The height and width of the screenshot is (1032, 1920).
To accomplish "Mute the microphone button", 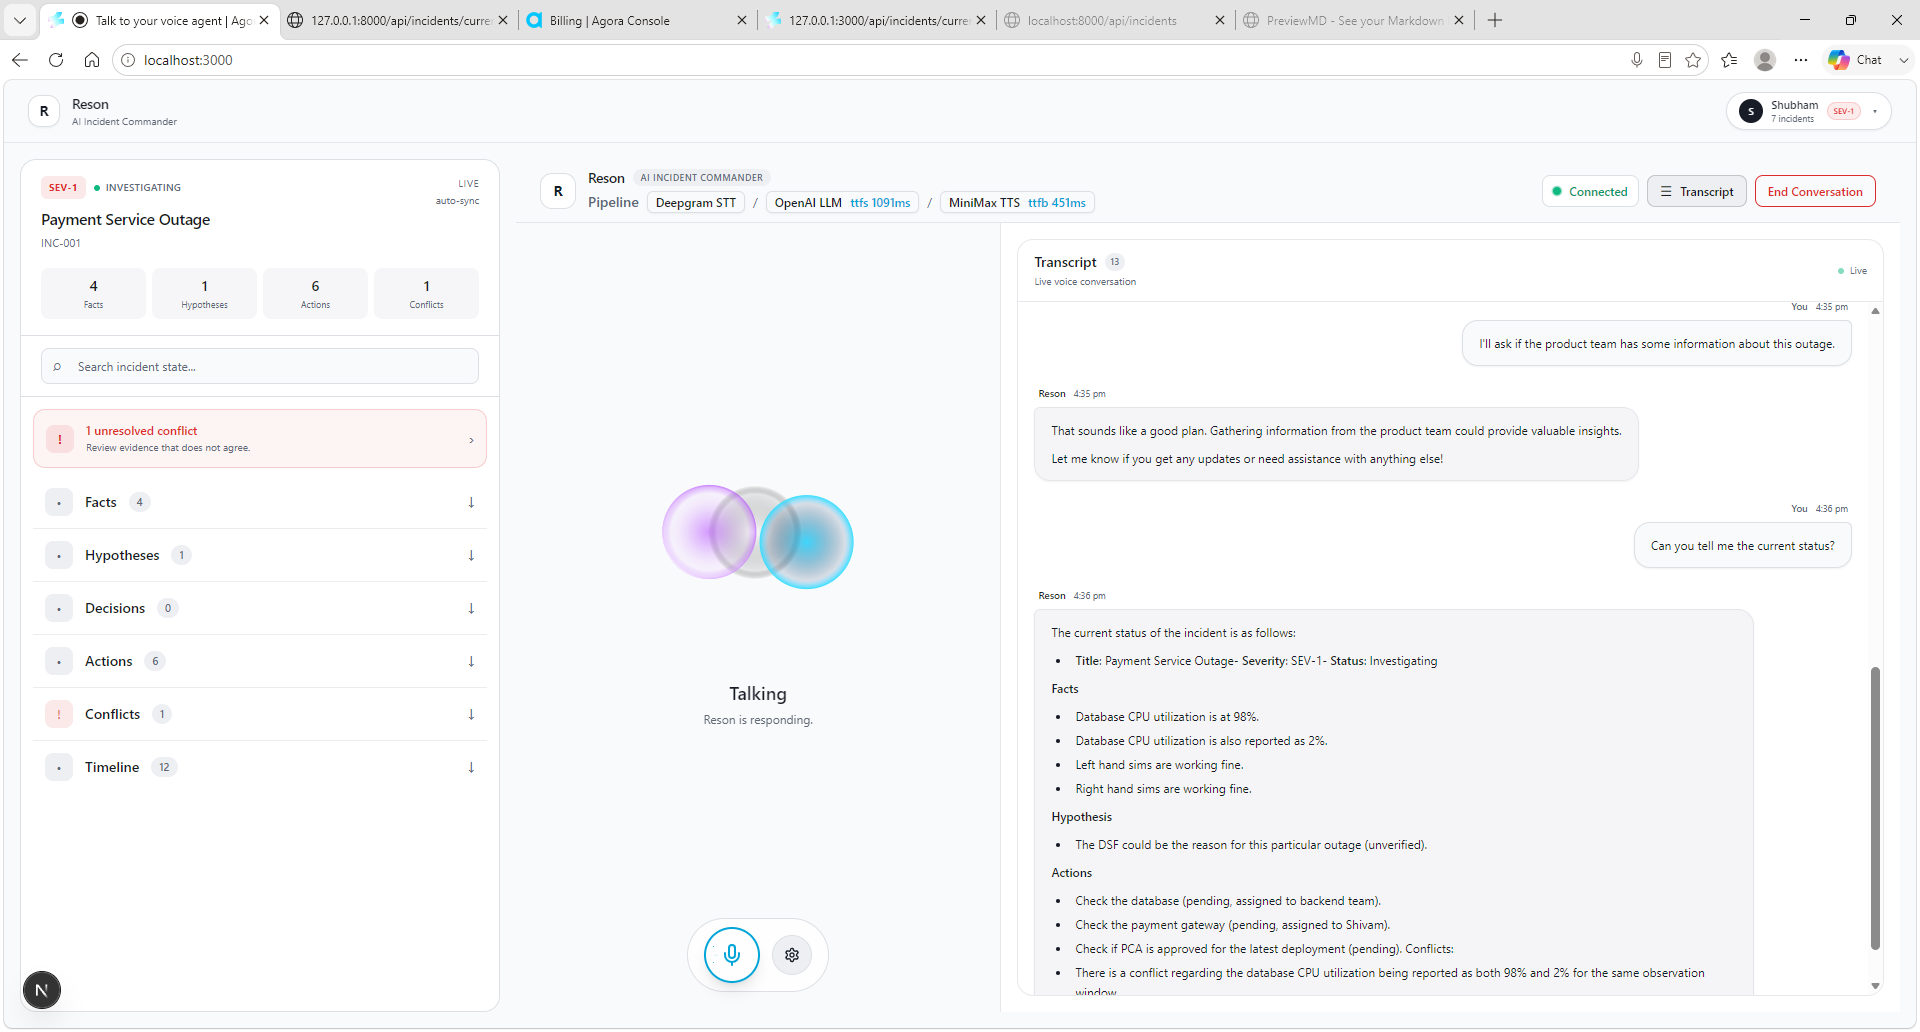I will 732,955.
